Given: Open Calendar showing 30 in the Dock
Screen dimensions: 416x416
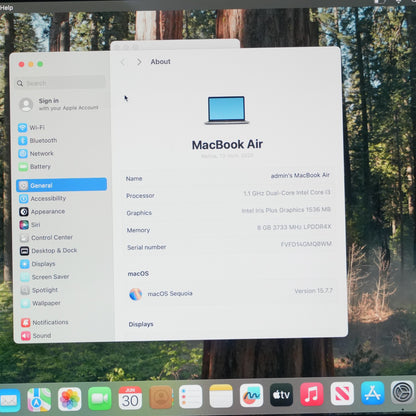Looking at the screenshot, I should coord(130,398).
